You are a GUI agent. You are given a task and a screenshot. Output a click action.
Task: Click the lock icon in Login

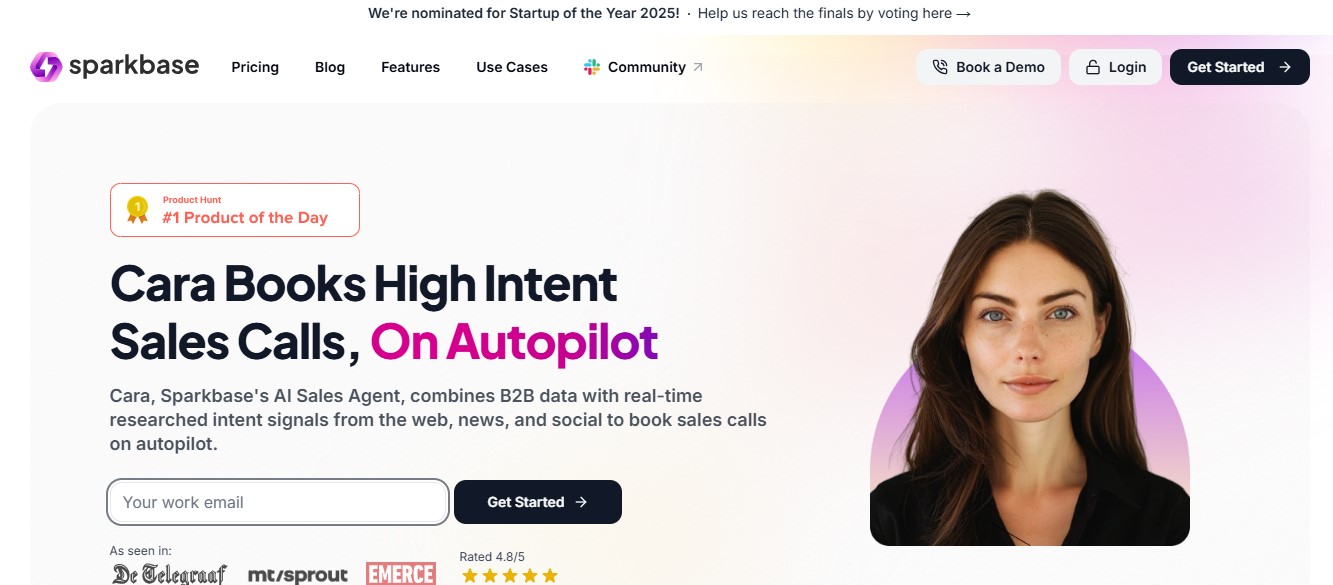click(1092, 67)
